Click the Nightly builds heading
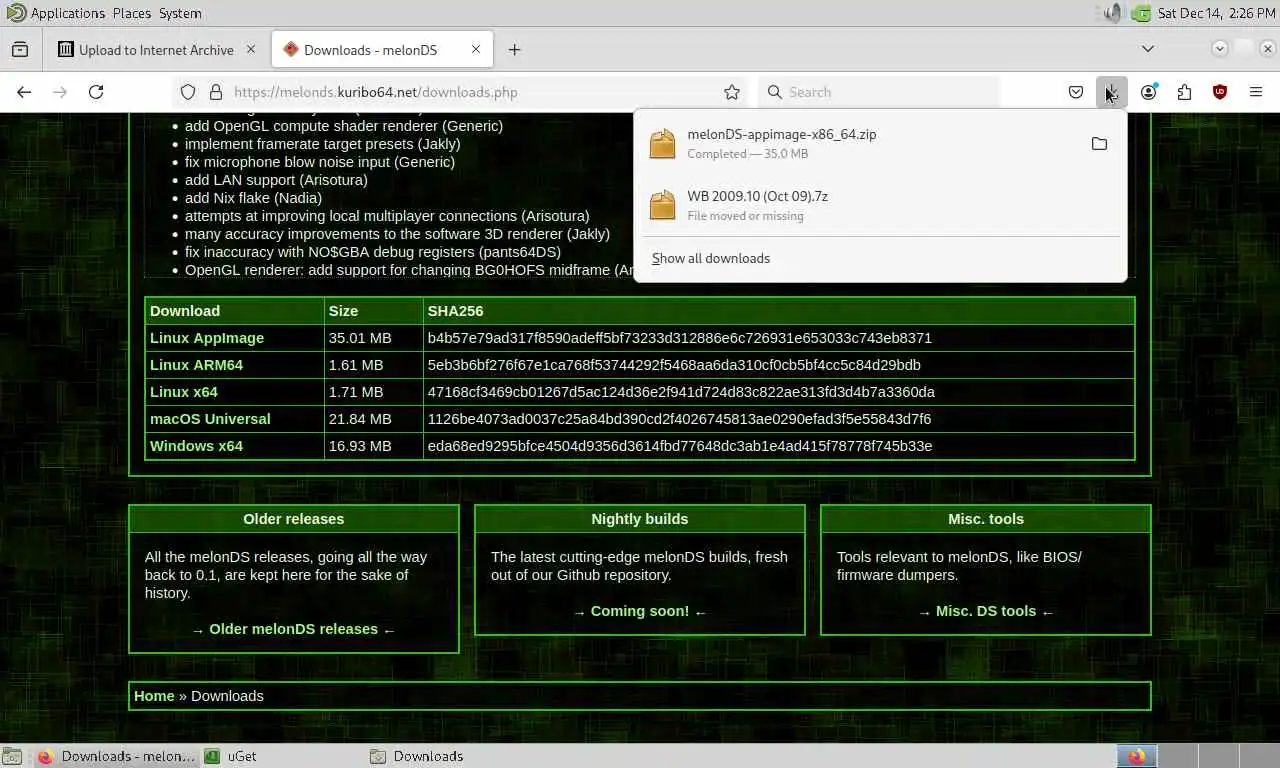This screenshot has width=1280, height=768. coord(640,519)
